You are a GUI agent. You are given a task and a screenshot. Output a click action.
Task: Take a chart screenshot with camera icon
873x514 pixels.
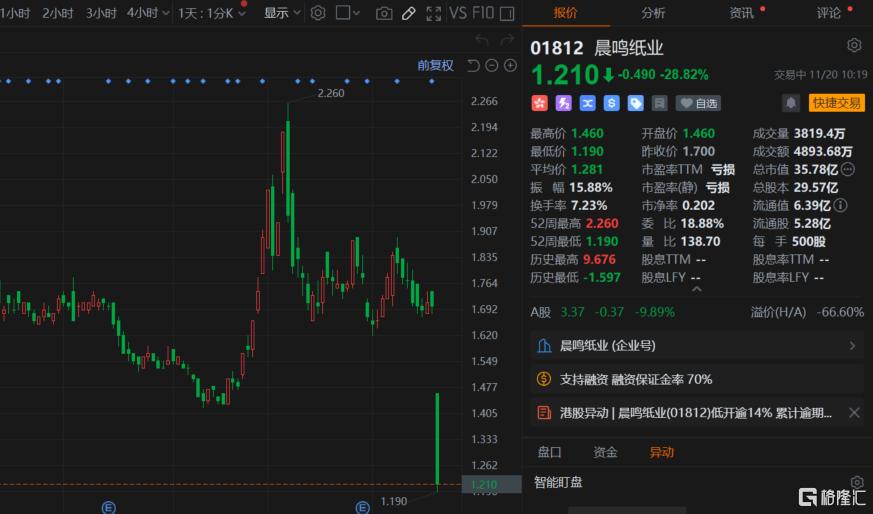point(384,13)
